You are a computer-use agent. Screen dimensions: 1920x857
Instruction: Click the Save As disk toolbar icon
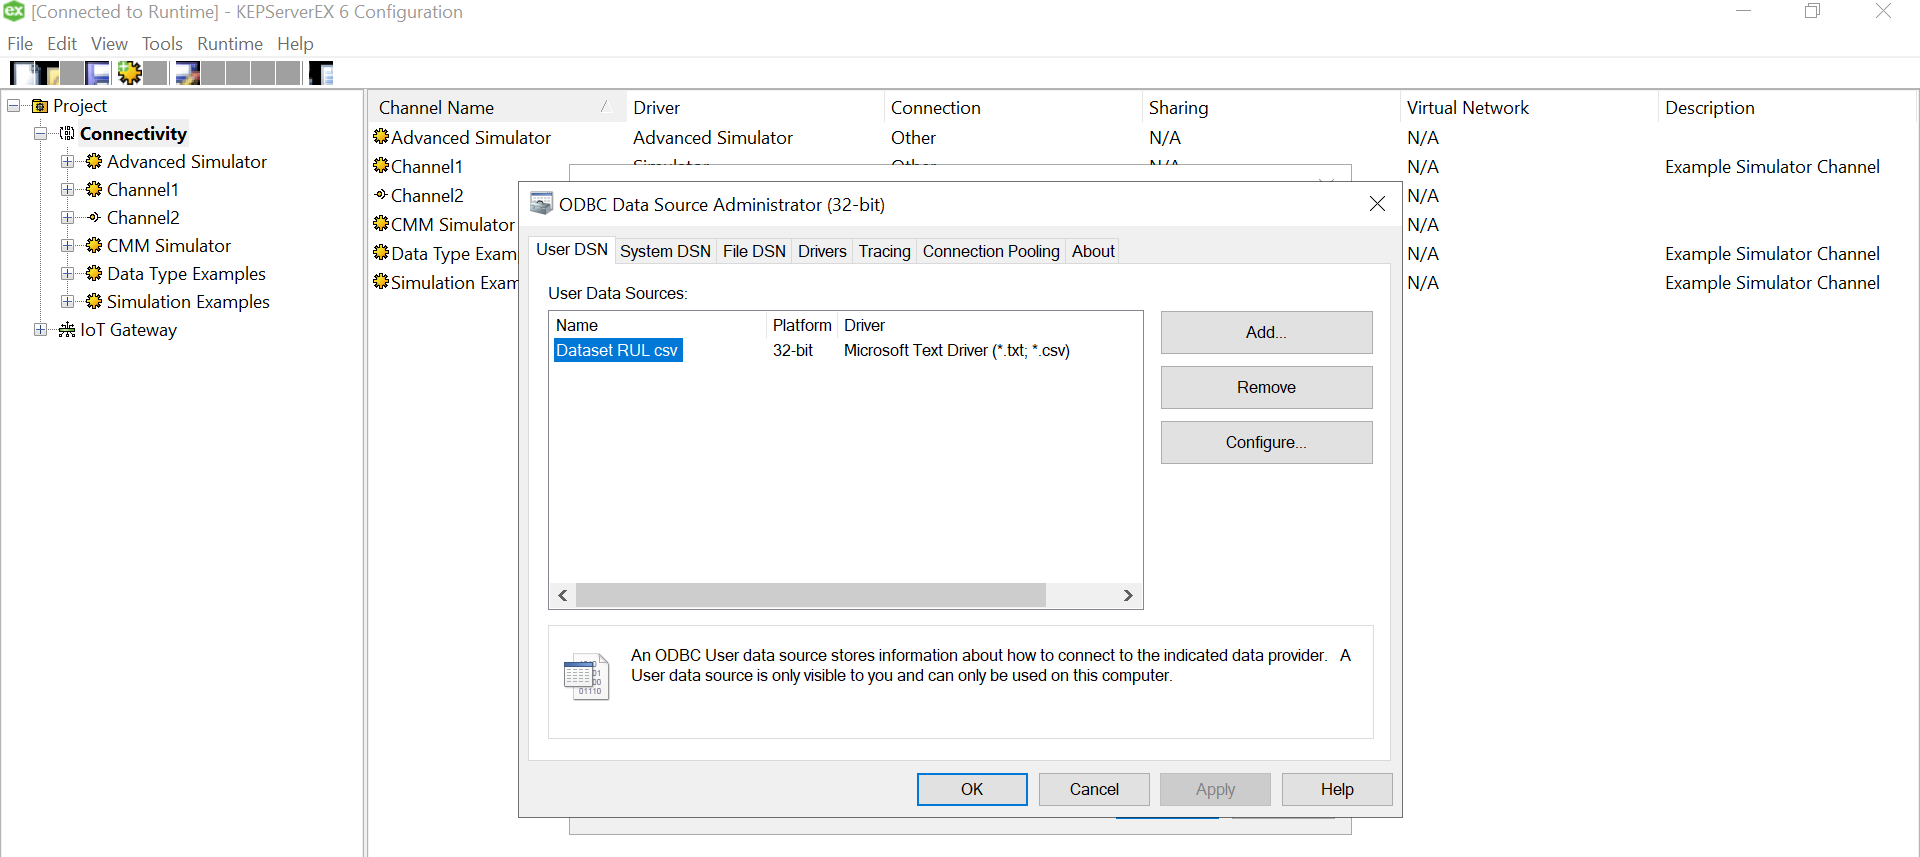tap(98, 73)
